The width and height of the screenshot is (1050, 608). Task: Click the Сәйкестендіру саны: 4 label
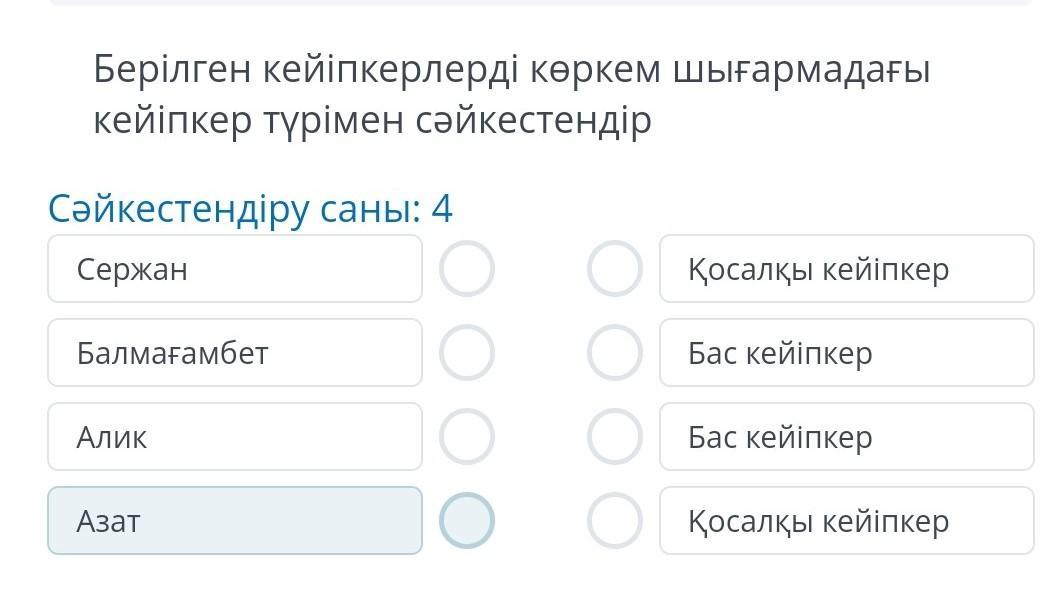click(x=250, y=209)
